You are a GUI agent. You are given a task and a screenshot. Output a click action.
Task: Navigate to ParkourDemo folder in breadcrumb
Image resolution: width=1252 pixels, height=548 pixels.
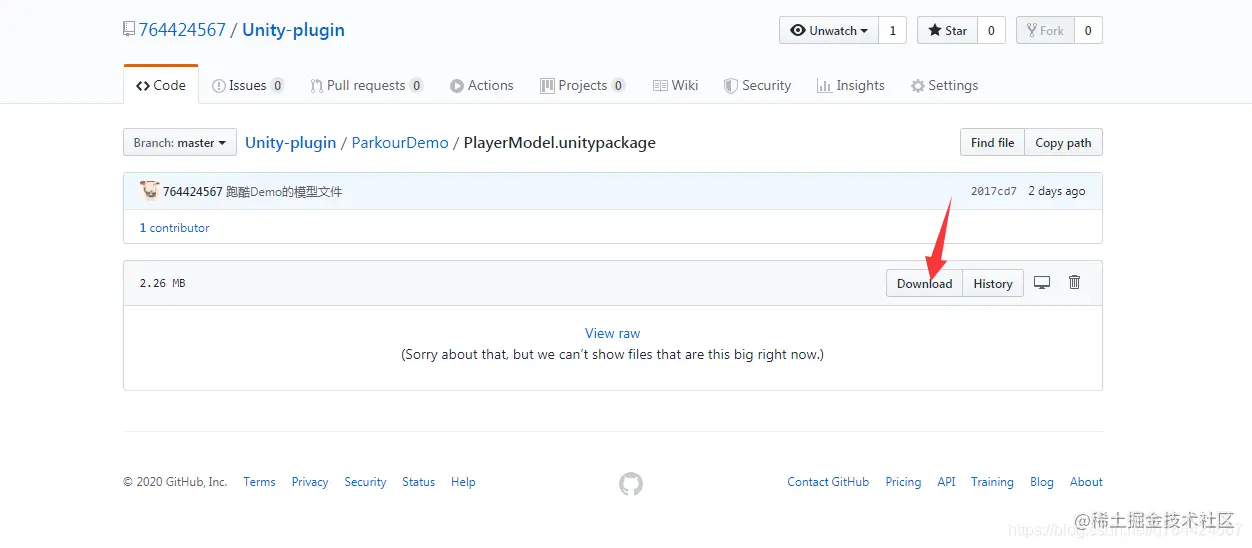click(x=400, y=142)
